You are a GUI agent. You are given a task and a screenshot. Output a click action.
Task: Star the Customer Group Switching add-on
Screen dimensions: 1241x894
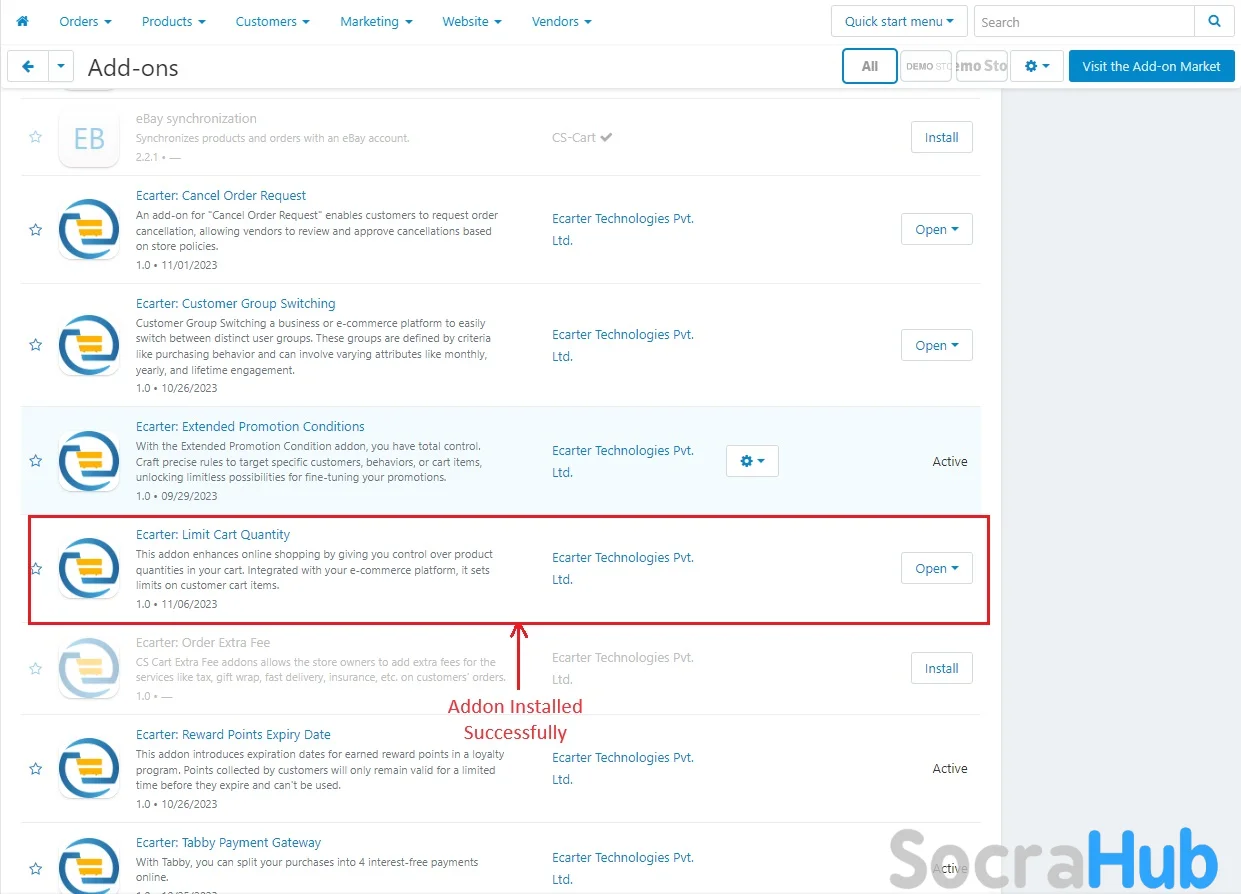36,345
